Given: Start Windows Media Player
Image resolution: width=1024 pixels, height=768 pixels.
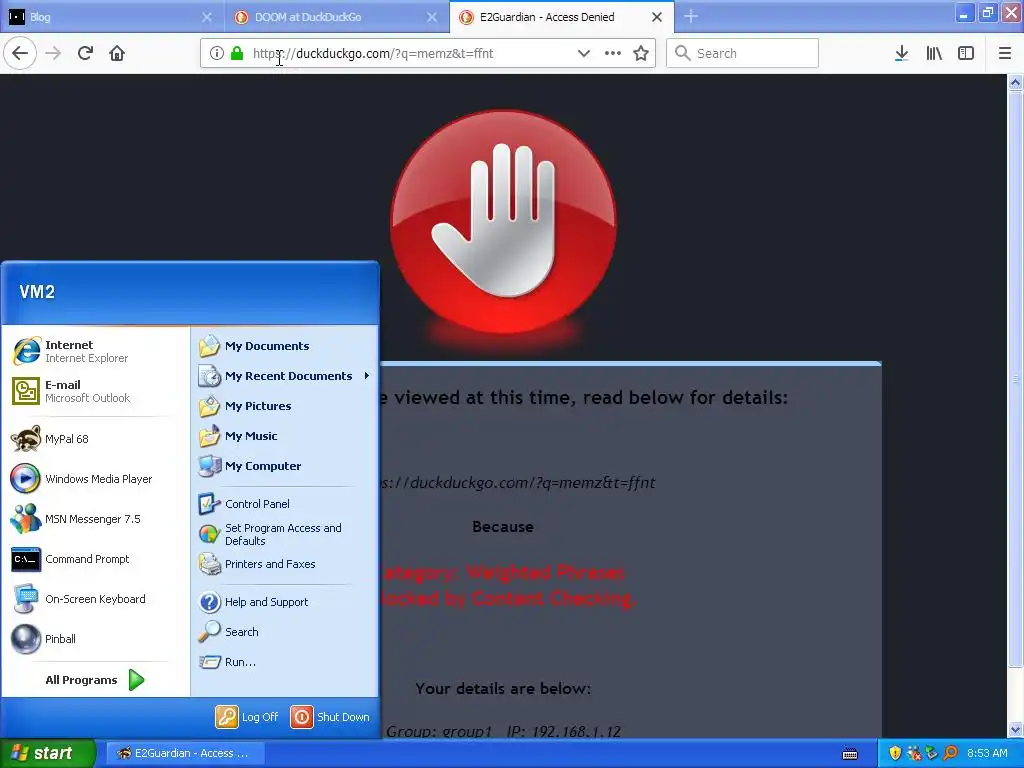Looking at the screenshot, I should (x=95, y=479).
